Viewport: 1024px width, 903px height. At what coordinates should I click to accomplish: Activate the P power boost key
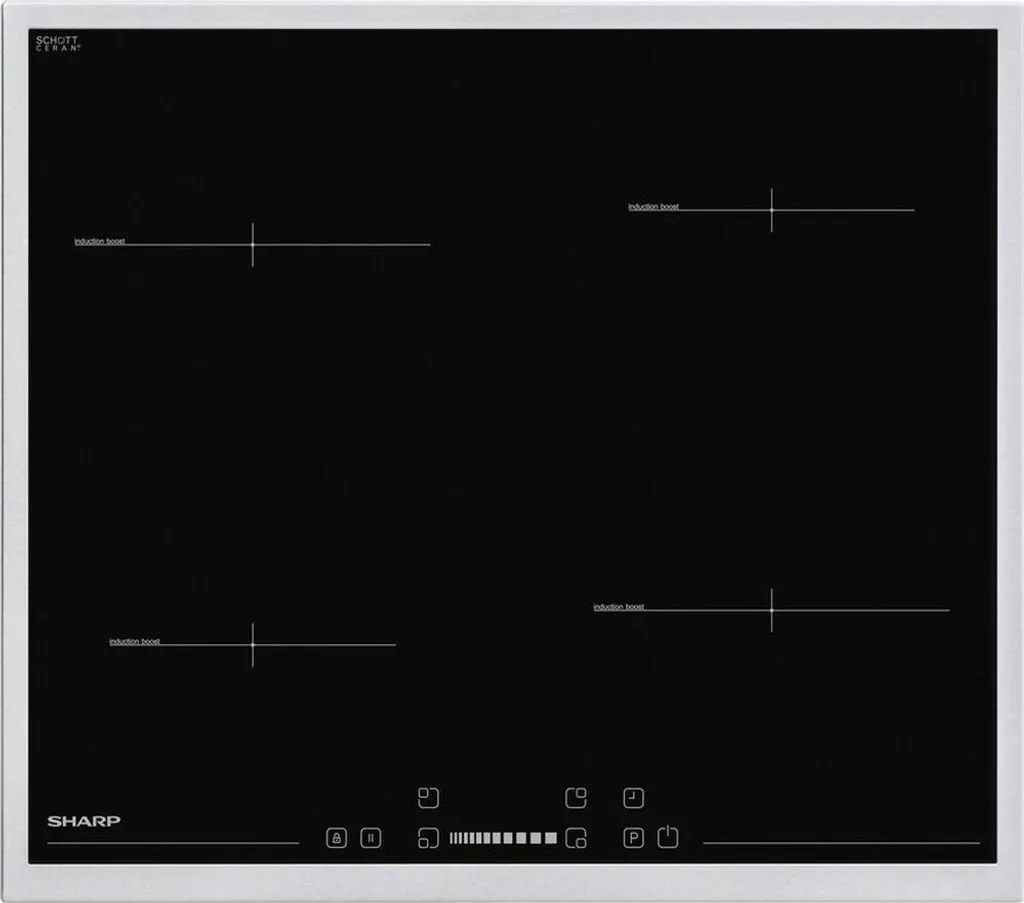coord(633,838)
